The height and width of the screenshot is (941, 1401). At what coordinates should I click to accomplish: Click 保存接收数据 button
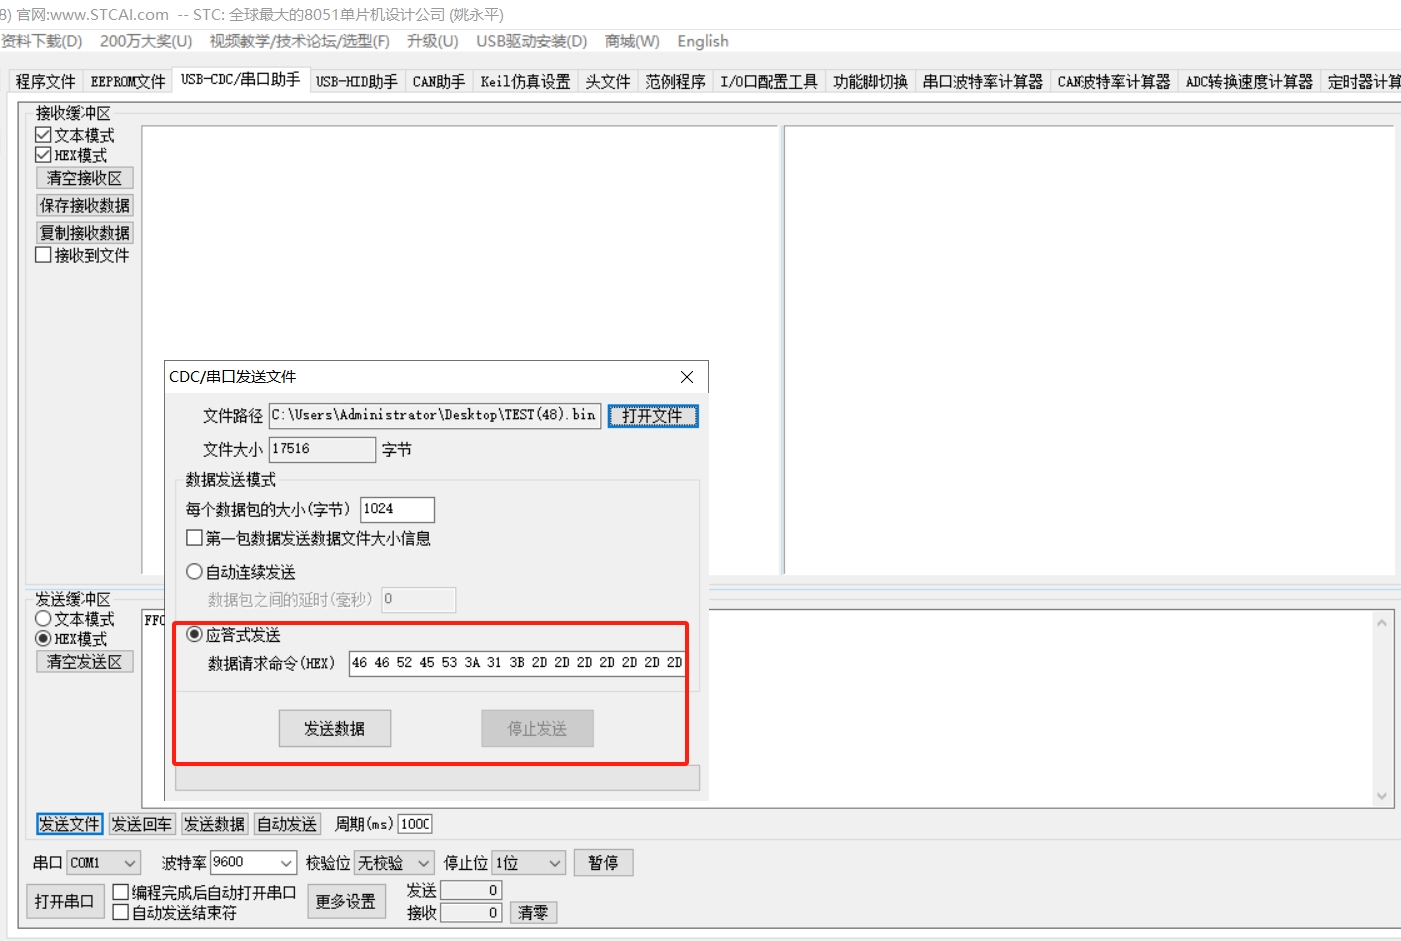85,205
